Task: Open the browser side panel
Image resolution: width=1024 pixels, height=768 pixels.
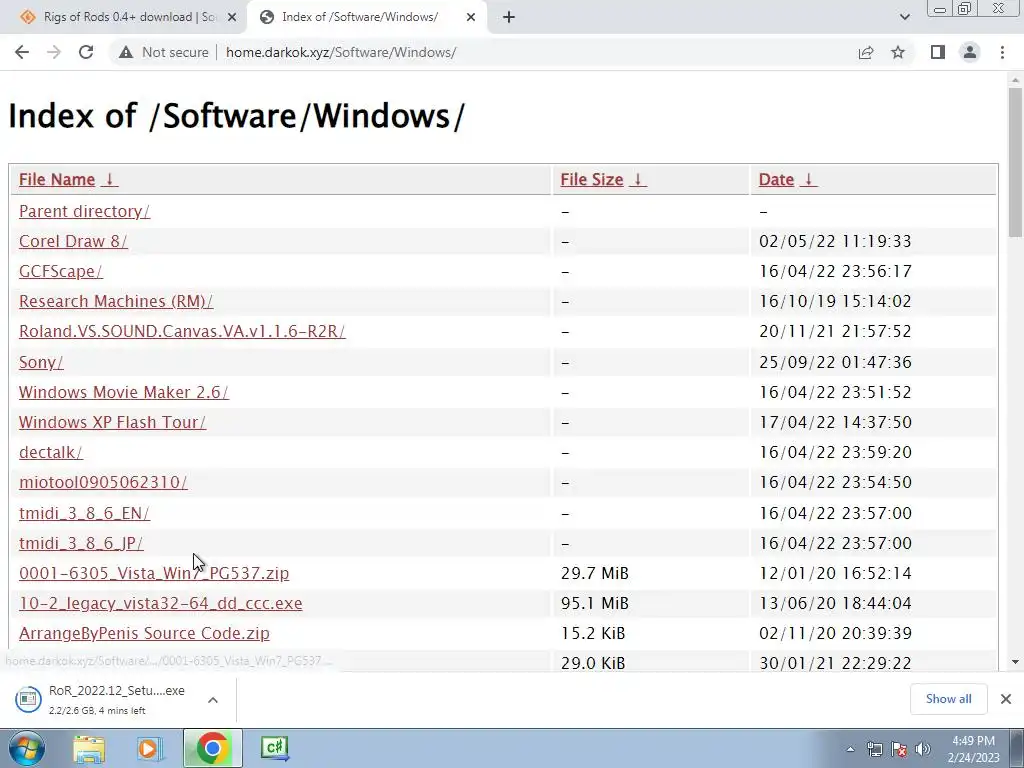Action: point(938,52)
